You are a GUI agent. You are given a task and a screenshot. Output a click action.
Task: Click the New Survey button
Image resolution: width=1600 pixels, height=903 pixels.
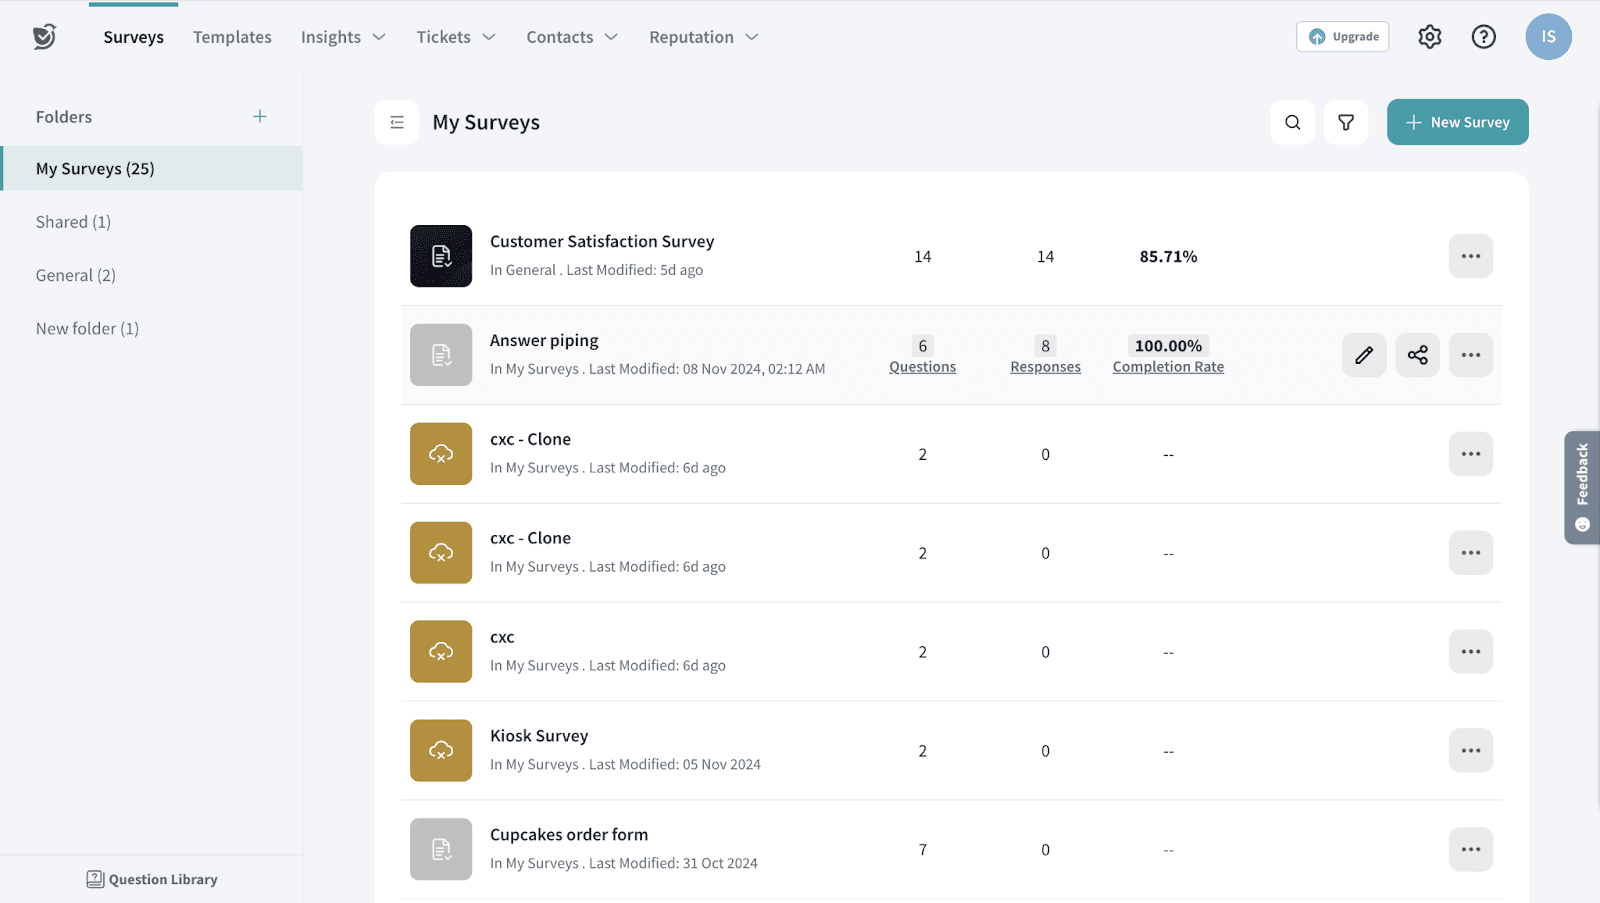point(1457,122)
